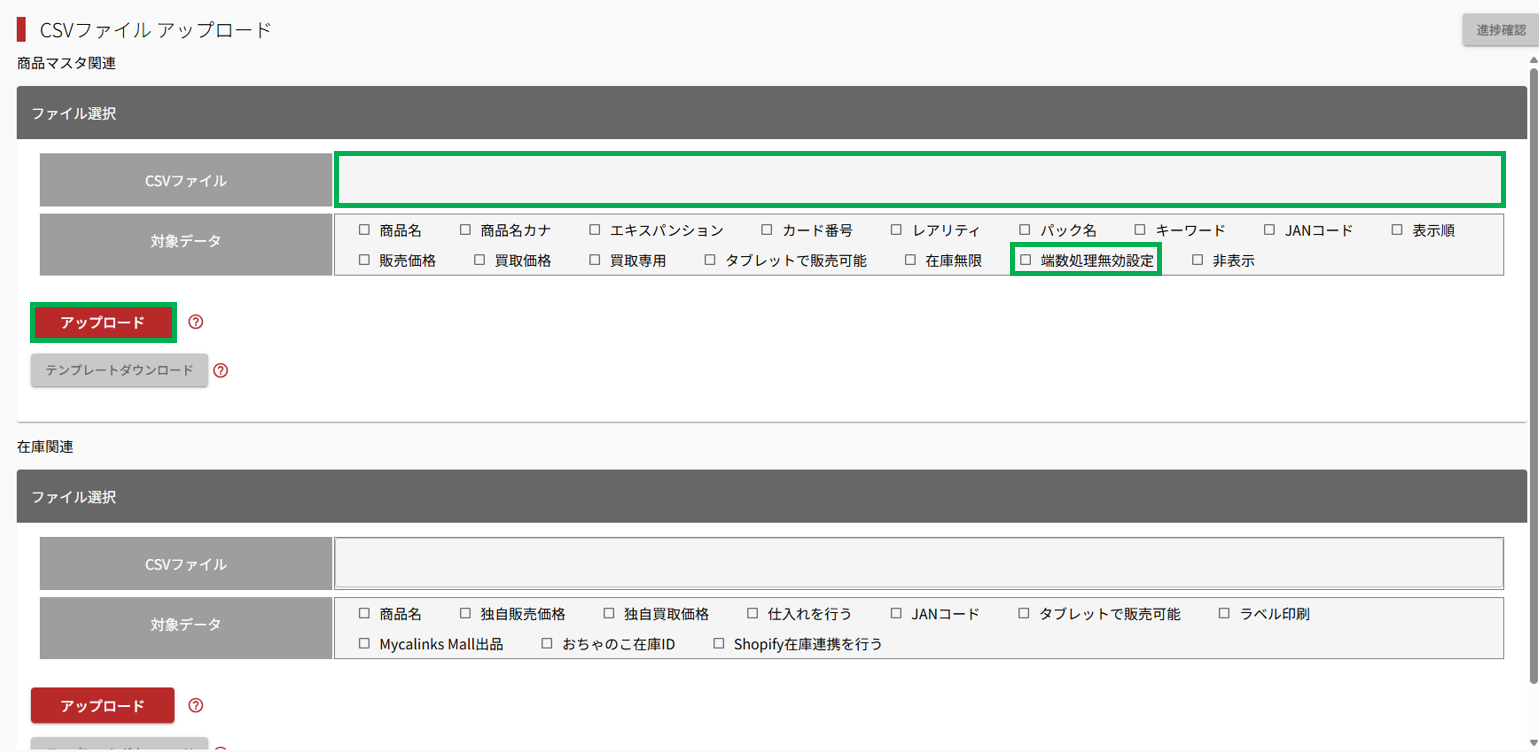Toggle エキスパンション checkbox
Viewport: 1539px width, 752px height.
tap(595, 230)
